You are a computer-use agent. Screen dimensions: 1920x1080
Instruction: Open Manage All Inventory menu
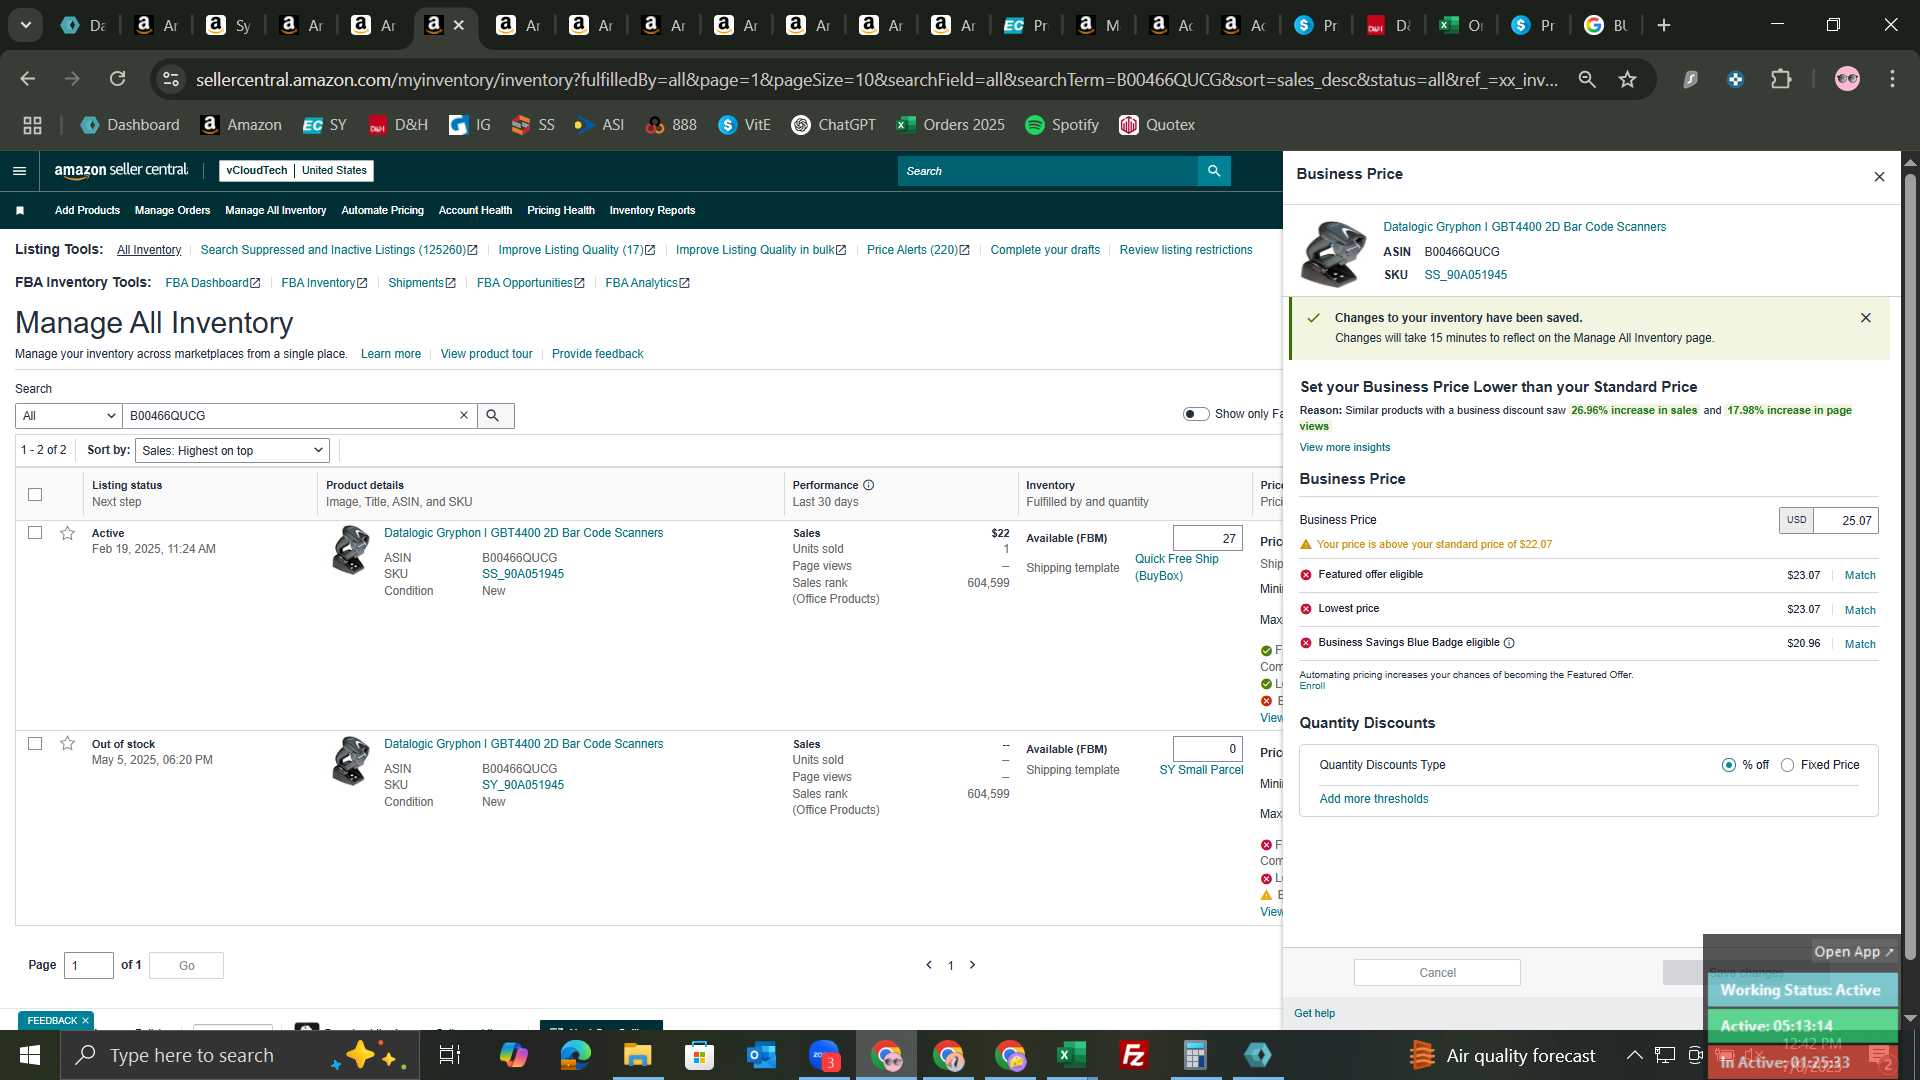[x=275, y=211]
